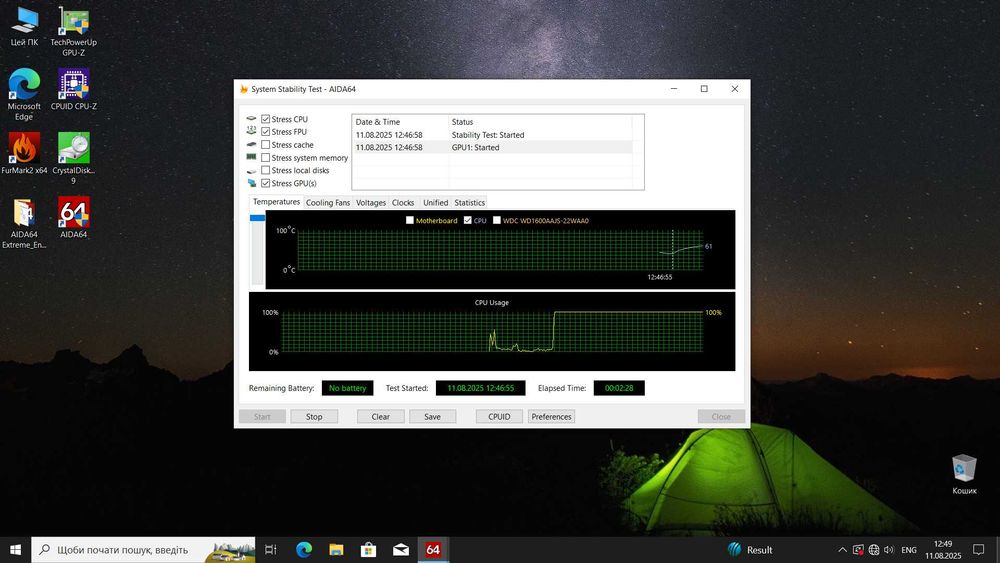
Task: Uncheck Stress GPU(s) option
Action: coord(266,183)
